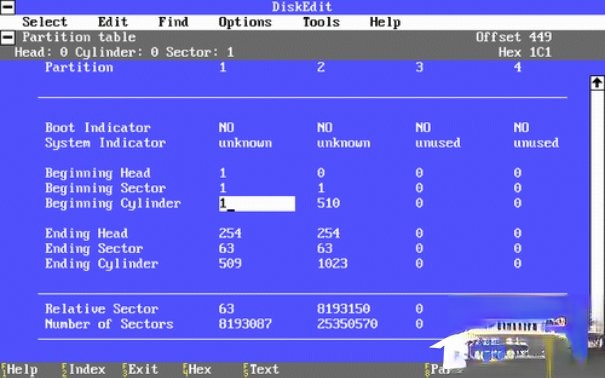Click the Partition 4 column header
Screen dimensions: 605x378
point(518,67)
